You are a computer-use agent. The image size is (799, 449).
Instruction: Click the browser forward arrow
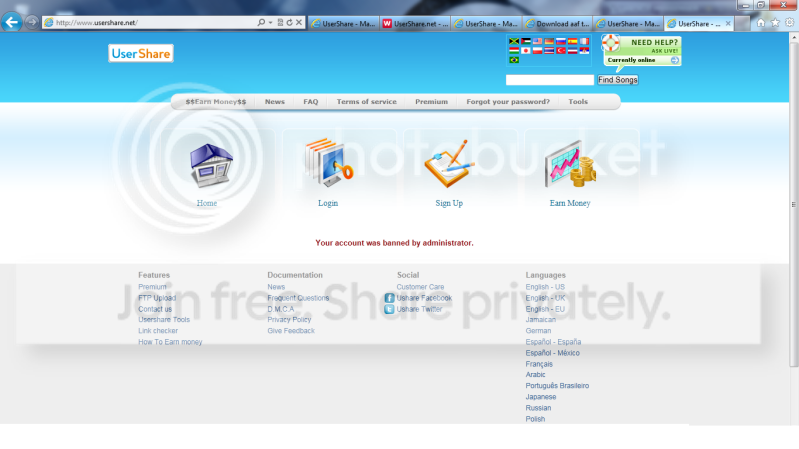pos(32,22)
